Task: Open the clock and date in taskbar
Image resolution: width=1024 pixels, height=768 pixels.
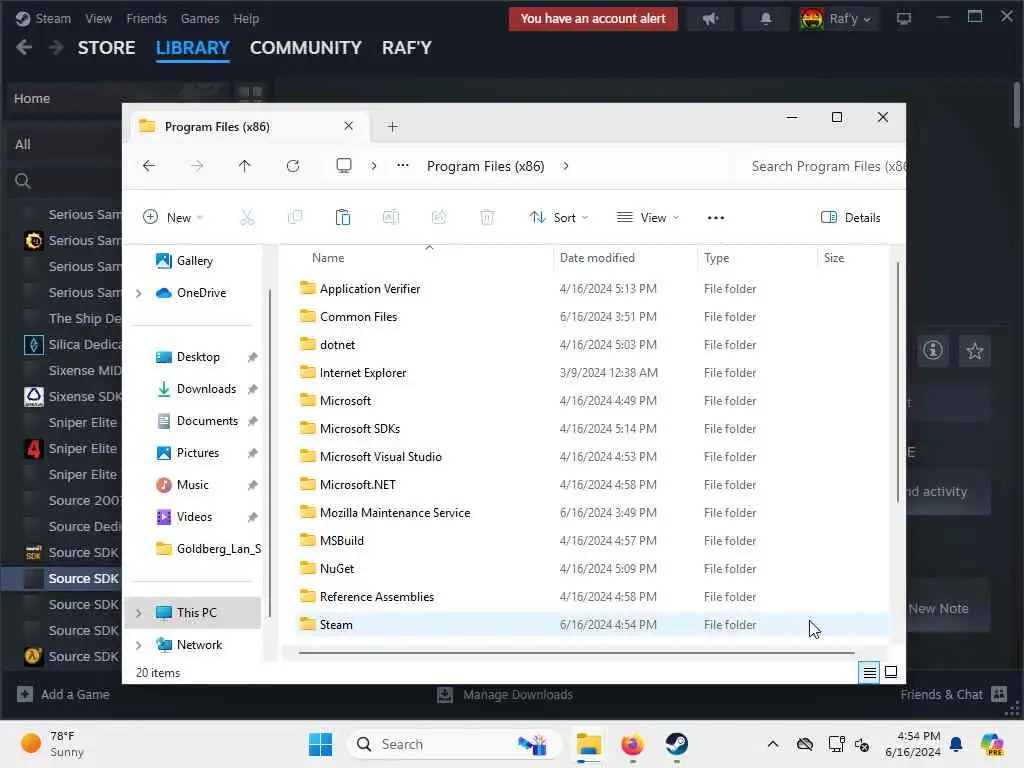Action: pos(913,744)
